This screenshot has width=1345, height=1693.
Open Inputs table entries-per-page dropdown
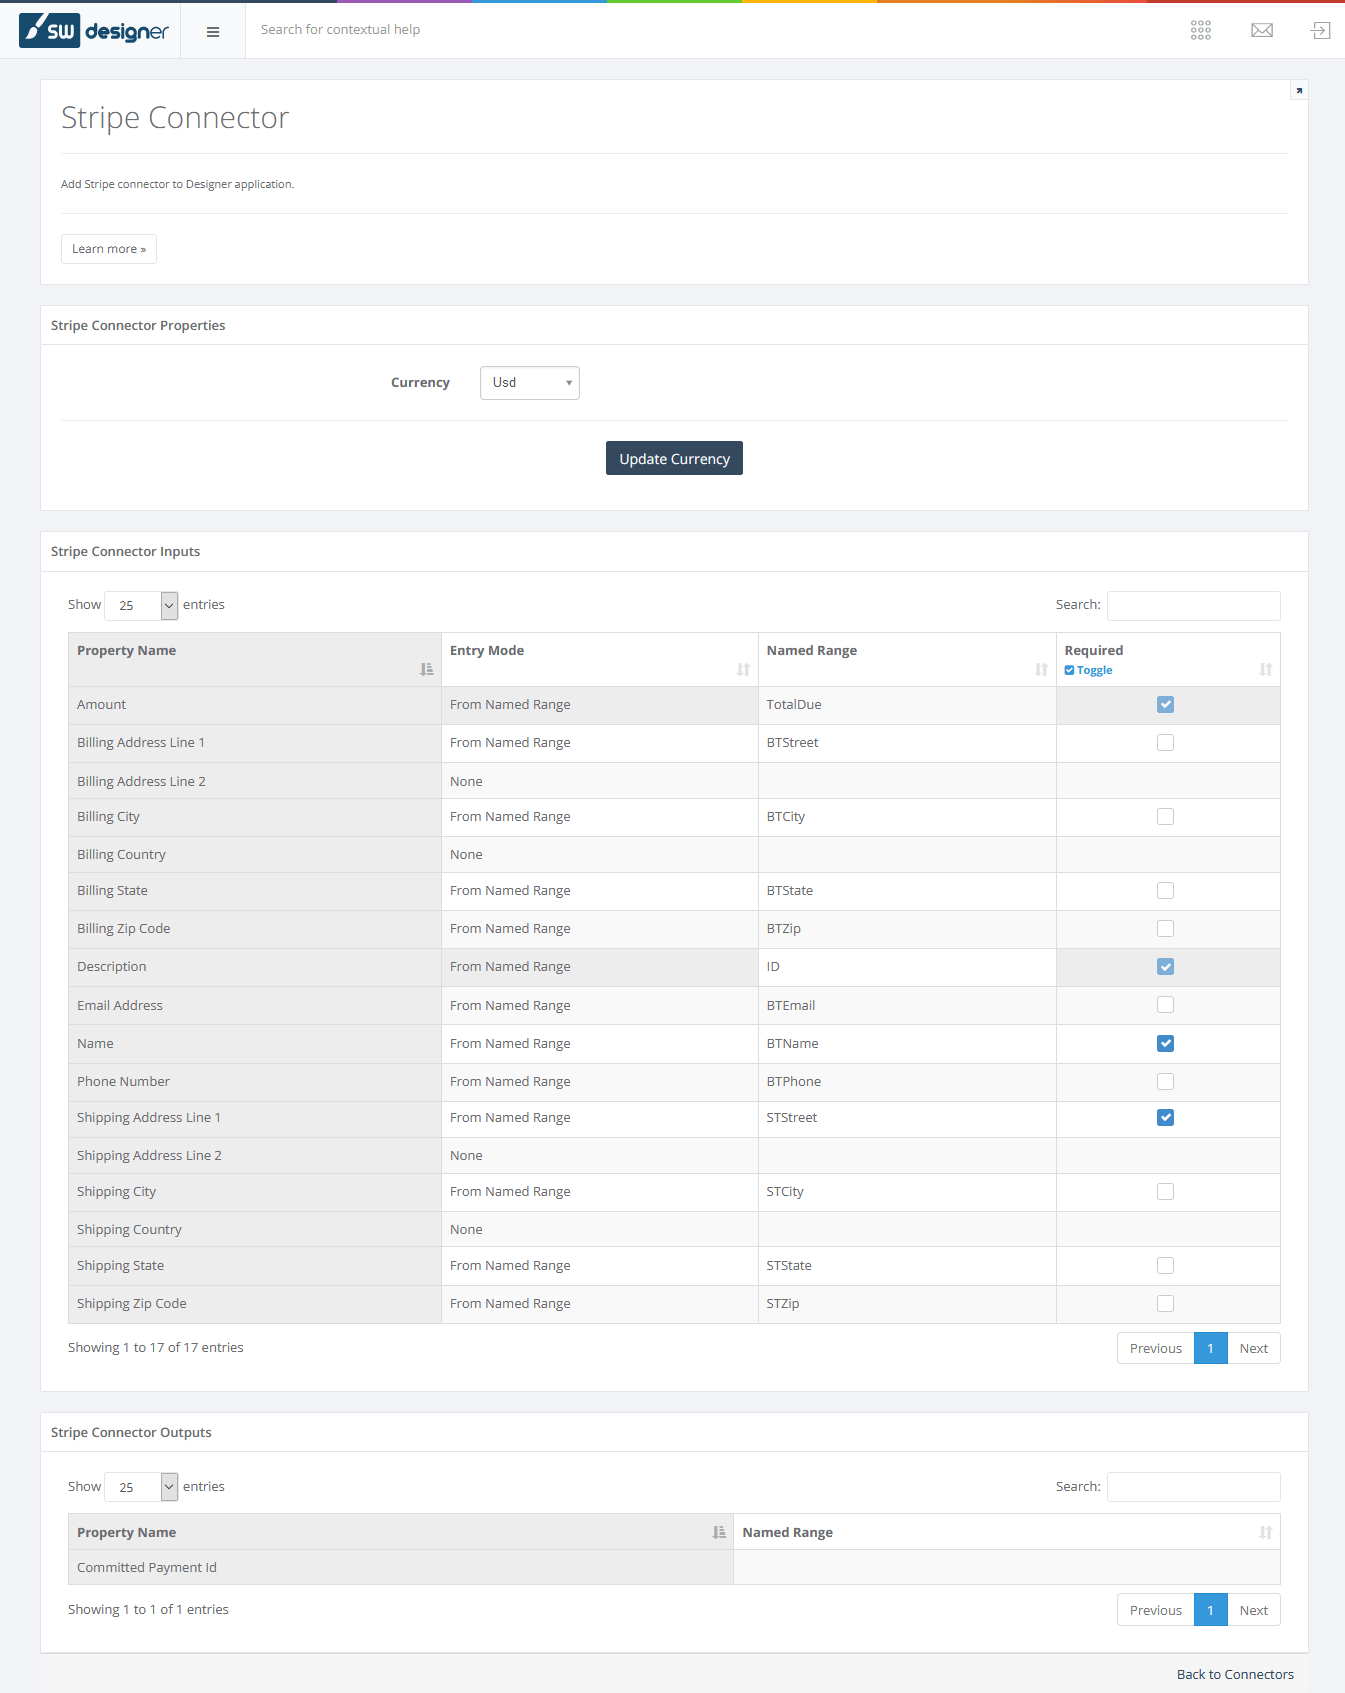tap(141, 605)
